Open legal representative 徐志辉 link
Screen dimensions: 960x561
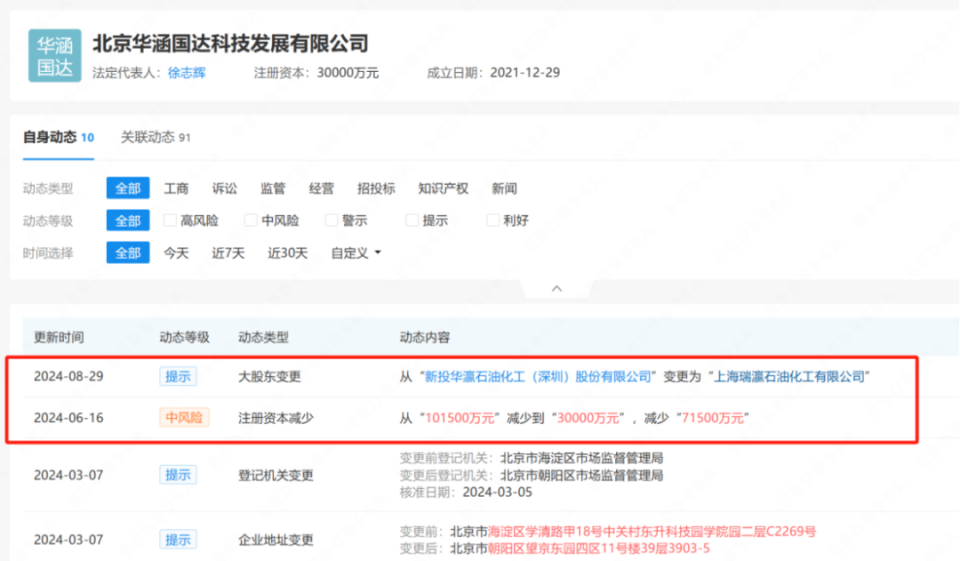187,73
